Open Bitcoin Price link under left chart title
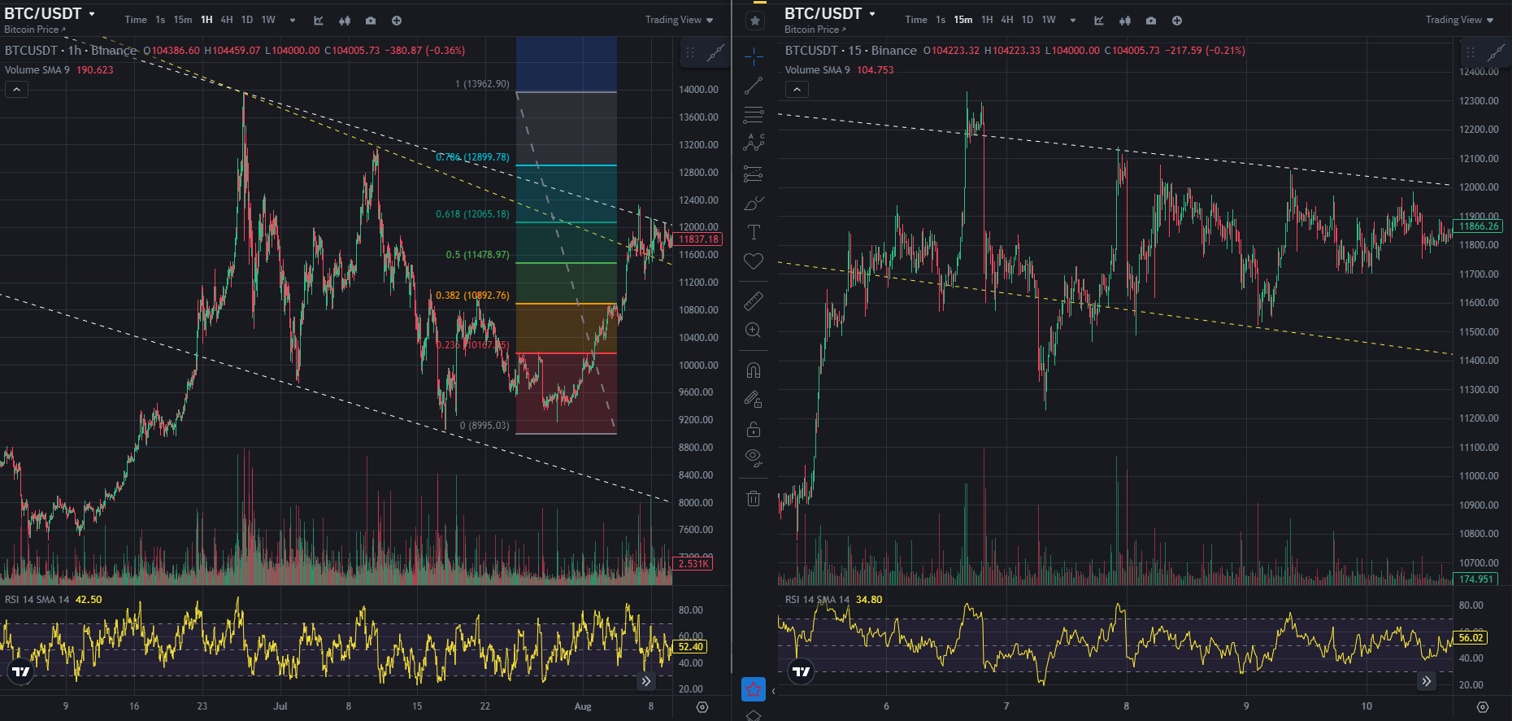Screen dimensions: 1513x721 [x=33, y=30]
